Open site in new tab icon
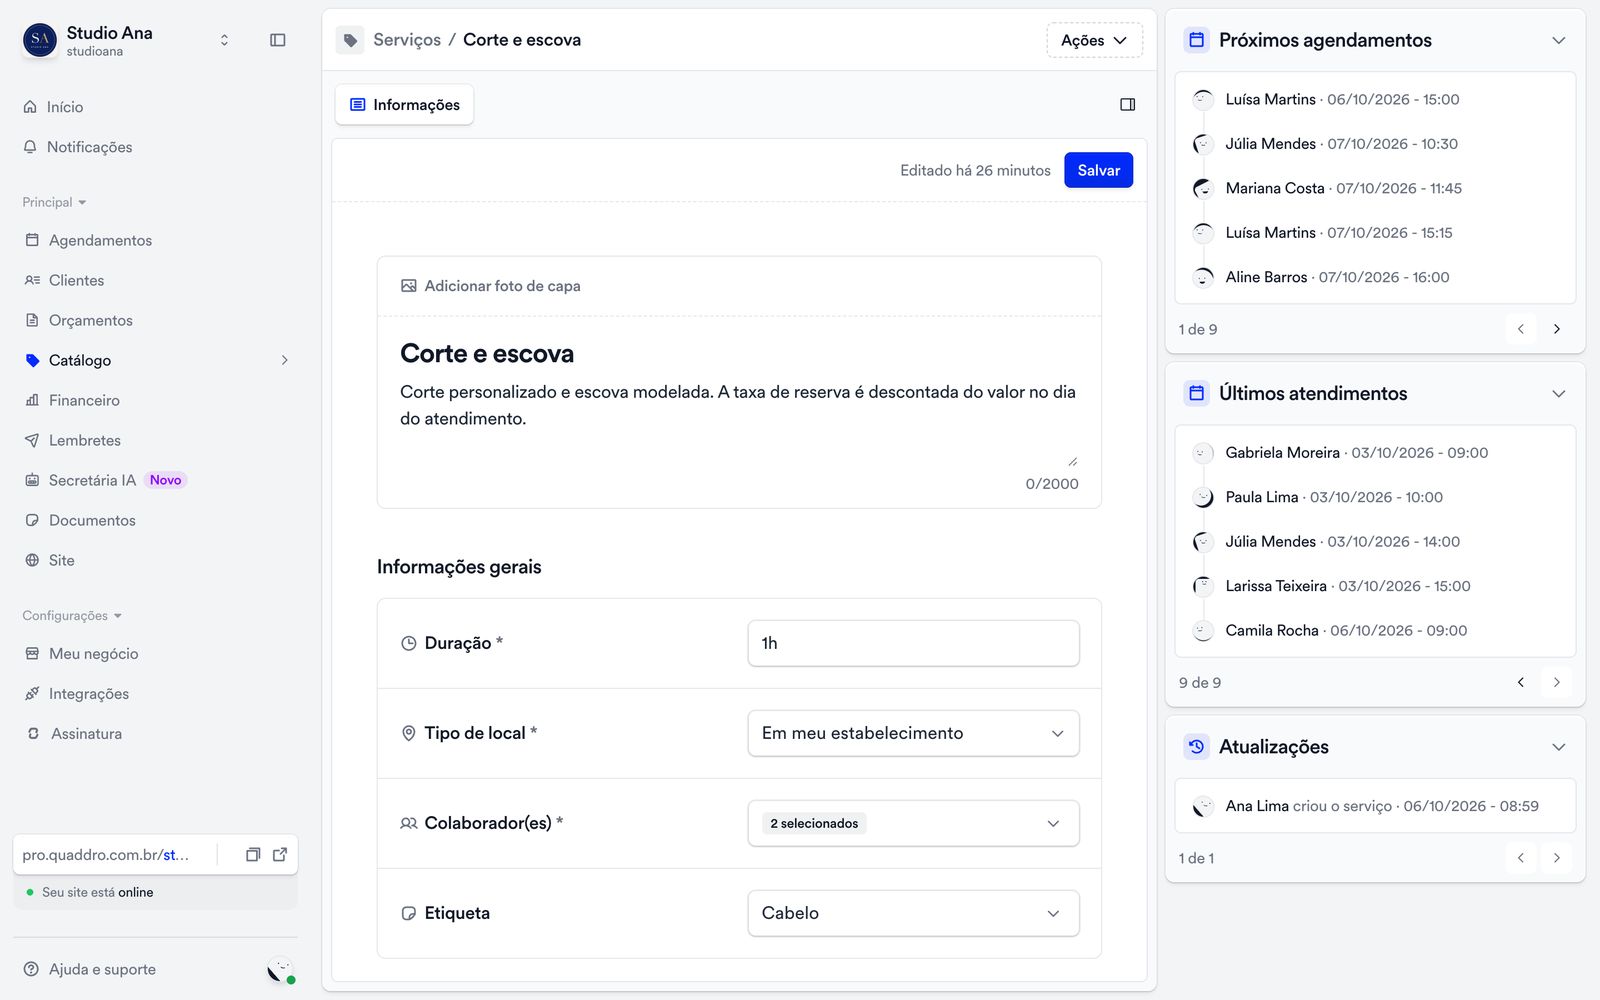 [280, 854]
